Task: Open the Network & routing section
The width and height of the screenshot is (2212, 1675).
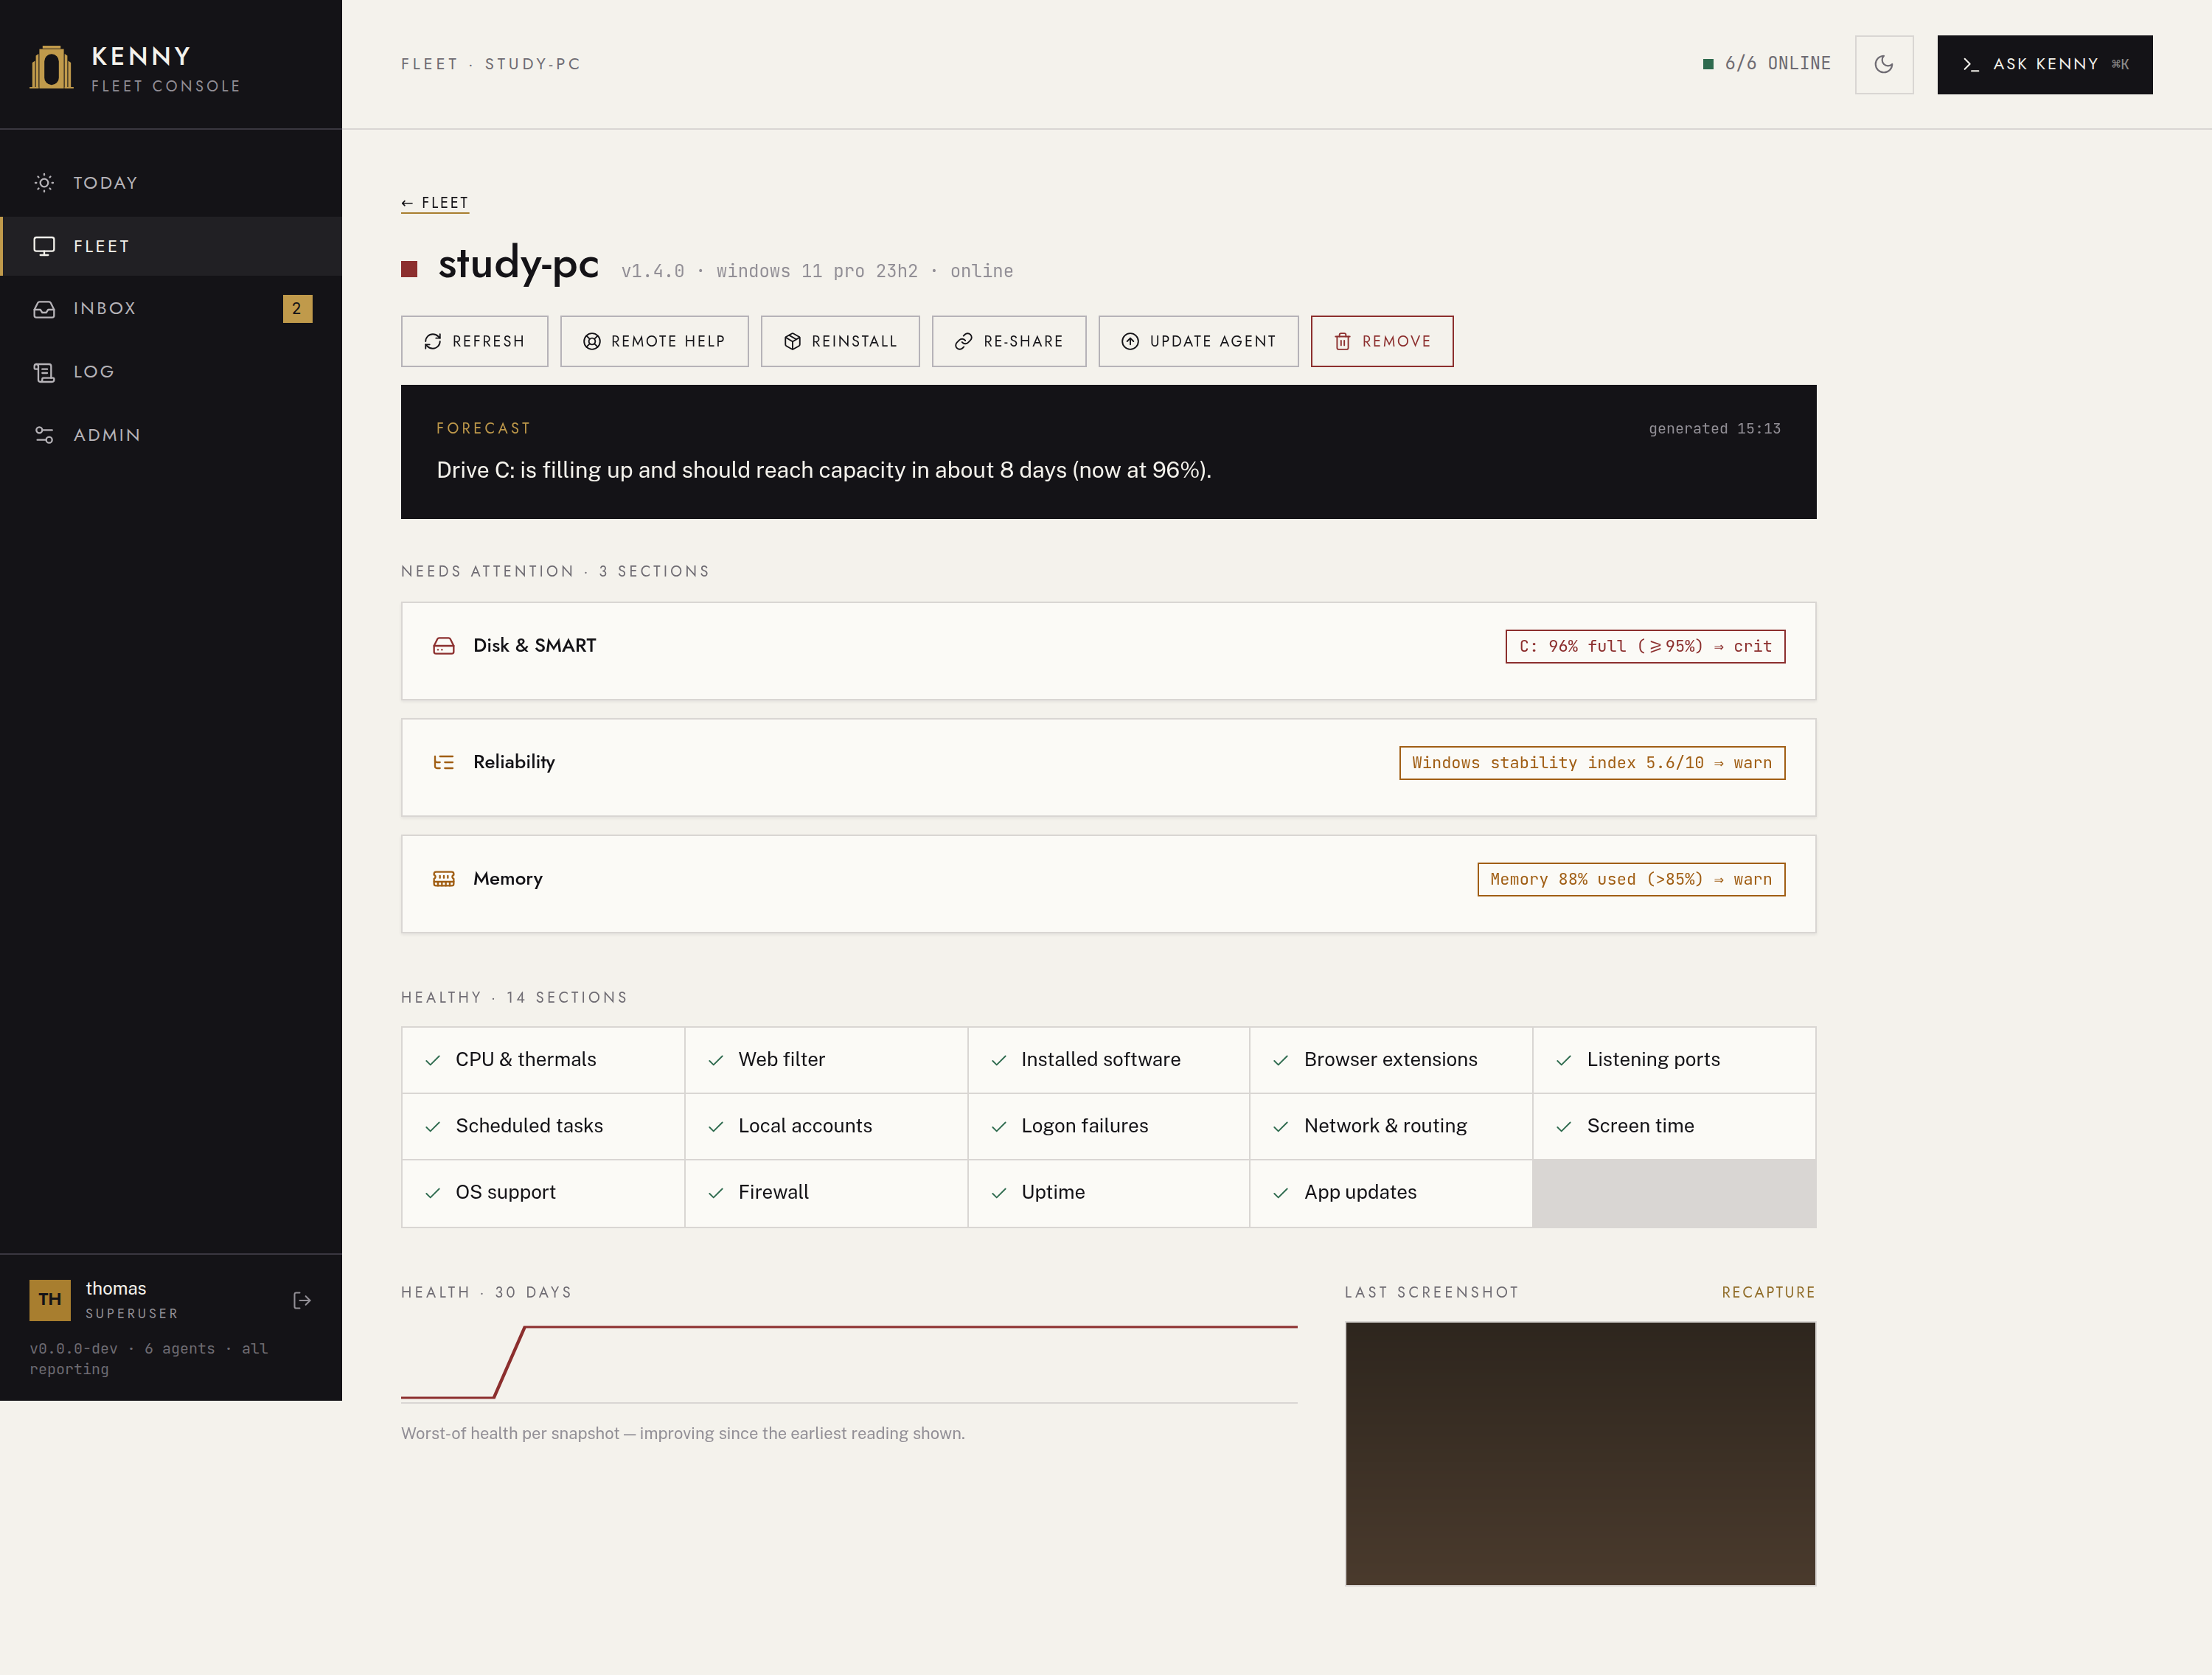Action: 1391,1126
